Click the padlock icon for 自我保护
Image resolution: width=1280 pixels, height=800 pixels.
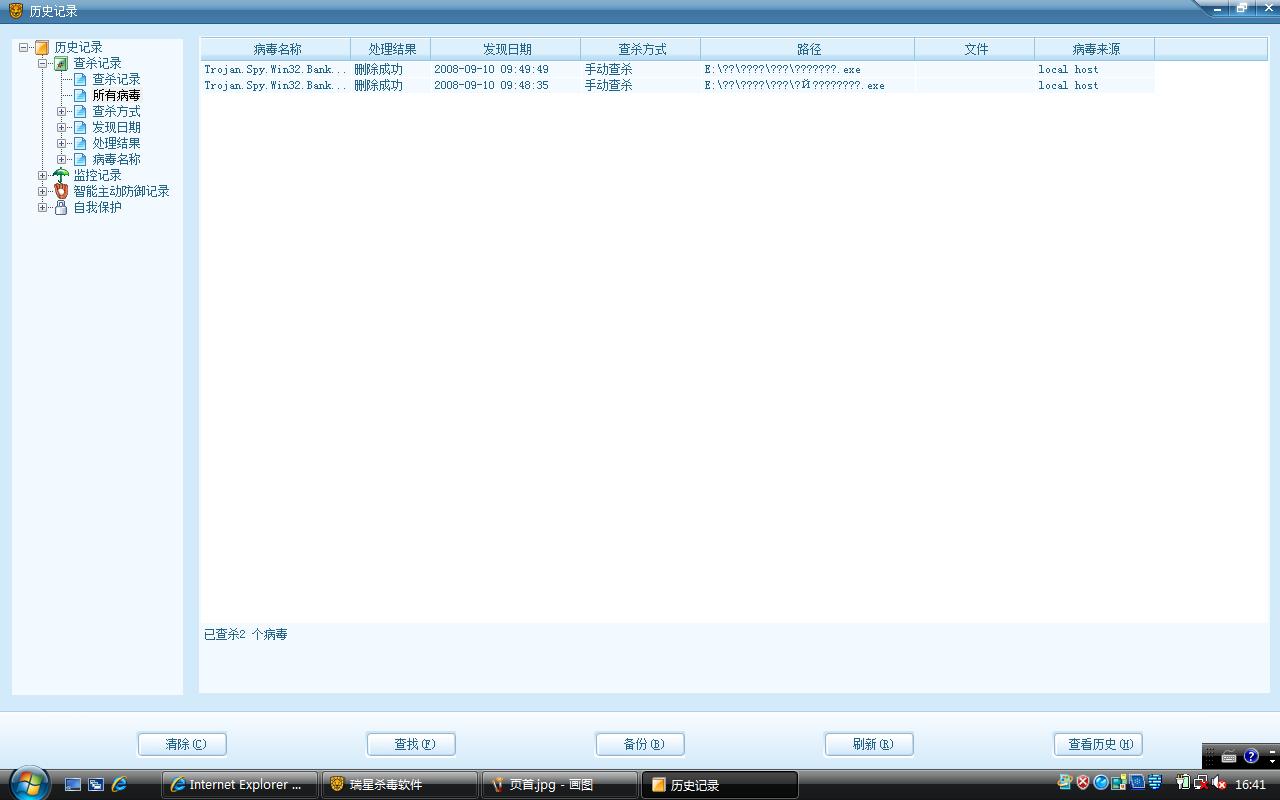[x=61, y=207]
